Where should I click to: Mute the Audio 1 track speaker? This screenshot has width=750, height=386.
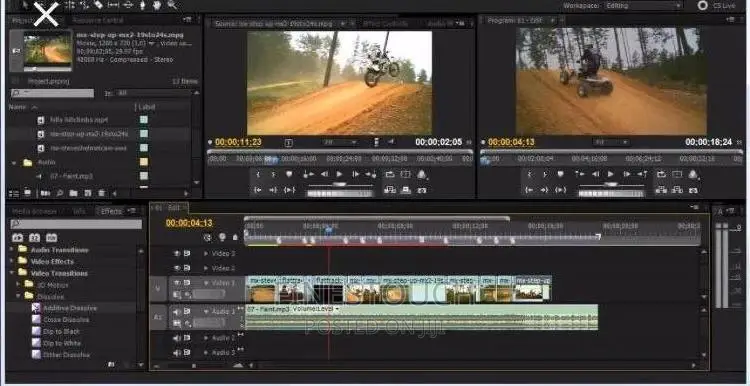coord(176,311)
